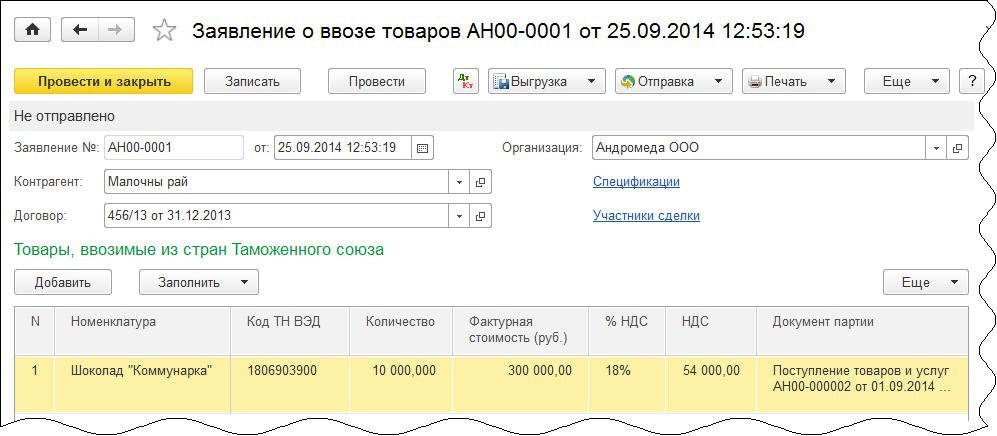This screenshot has height=436, width=997.
Task: Mark document as favorite with star
Action: 164,31
